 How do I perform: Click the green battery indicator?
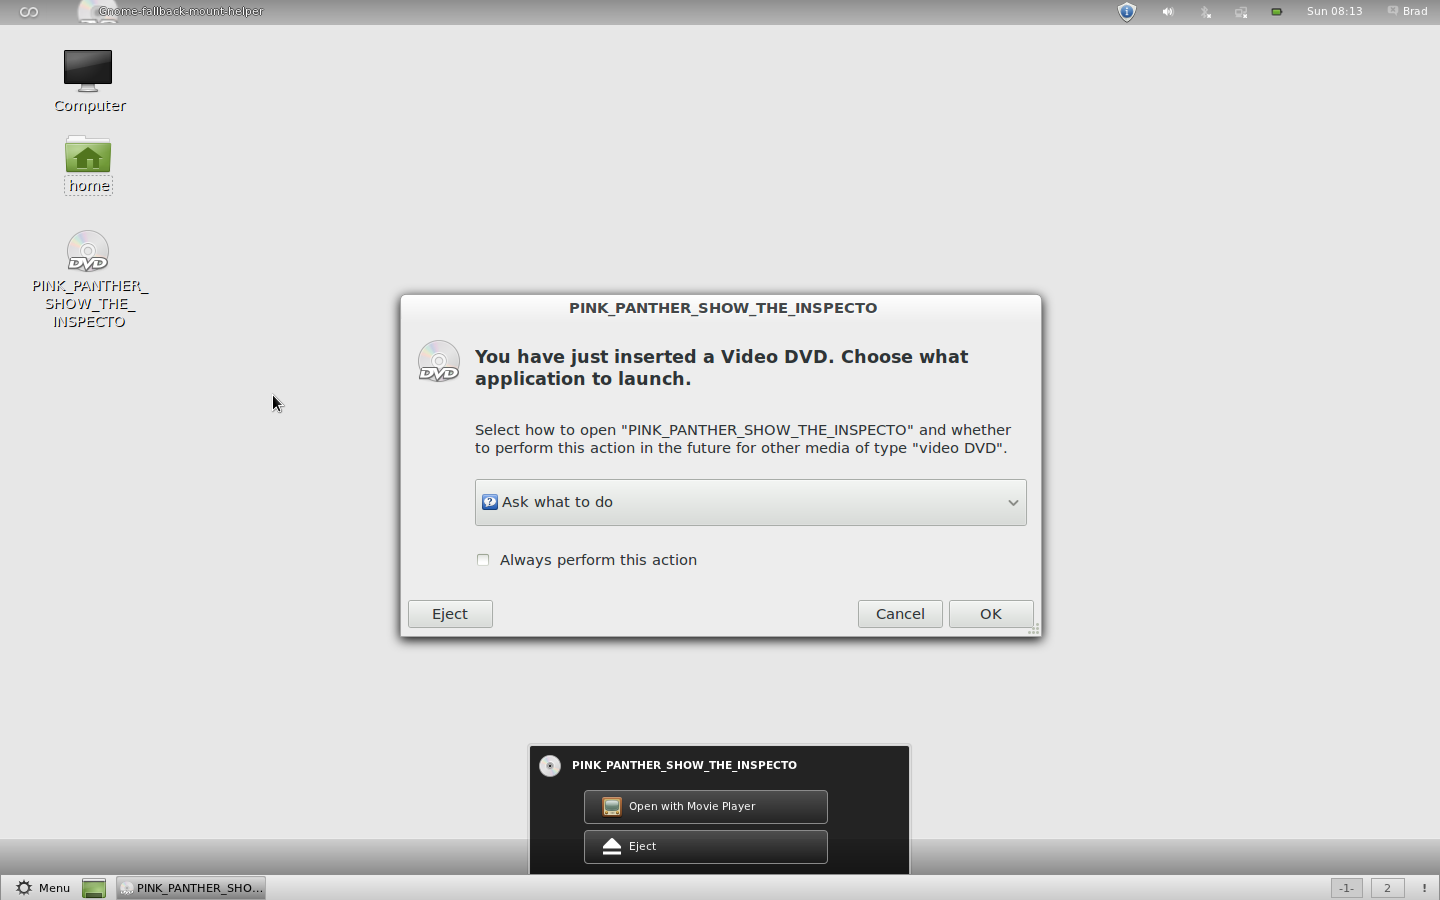(x=1277, y=12)
